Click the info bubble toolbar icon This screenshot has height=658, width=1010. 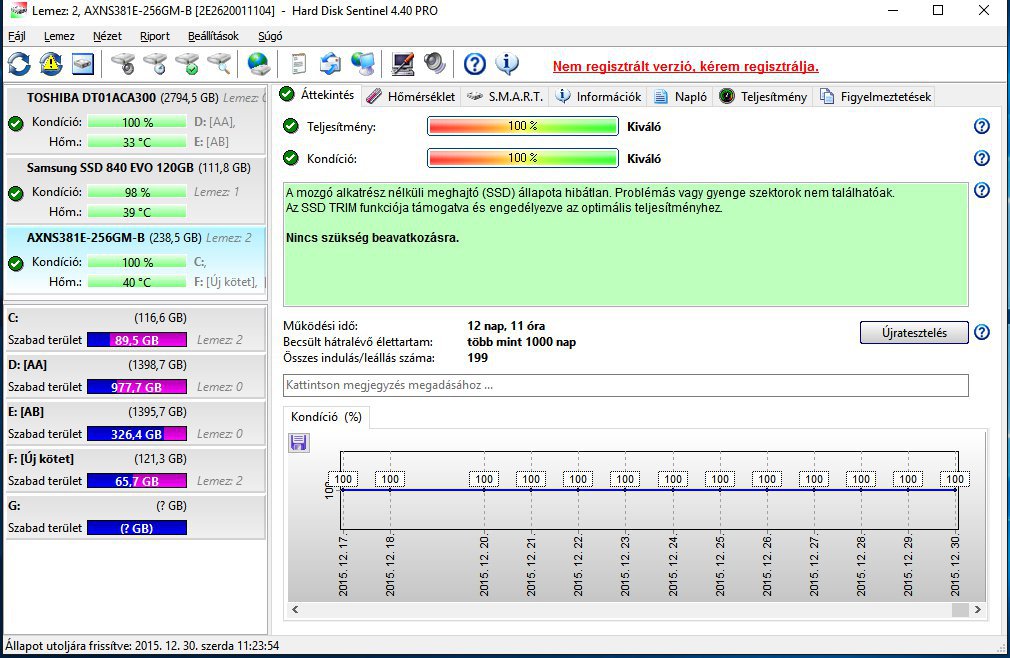click(x=507, y=64)
